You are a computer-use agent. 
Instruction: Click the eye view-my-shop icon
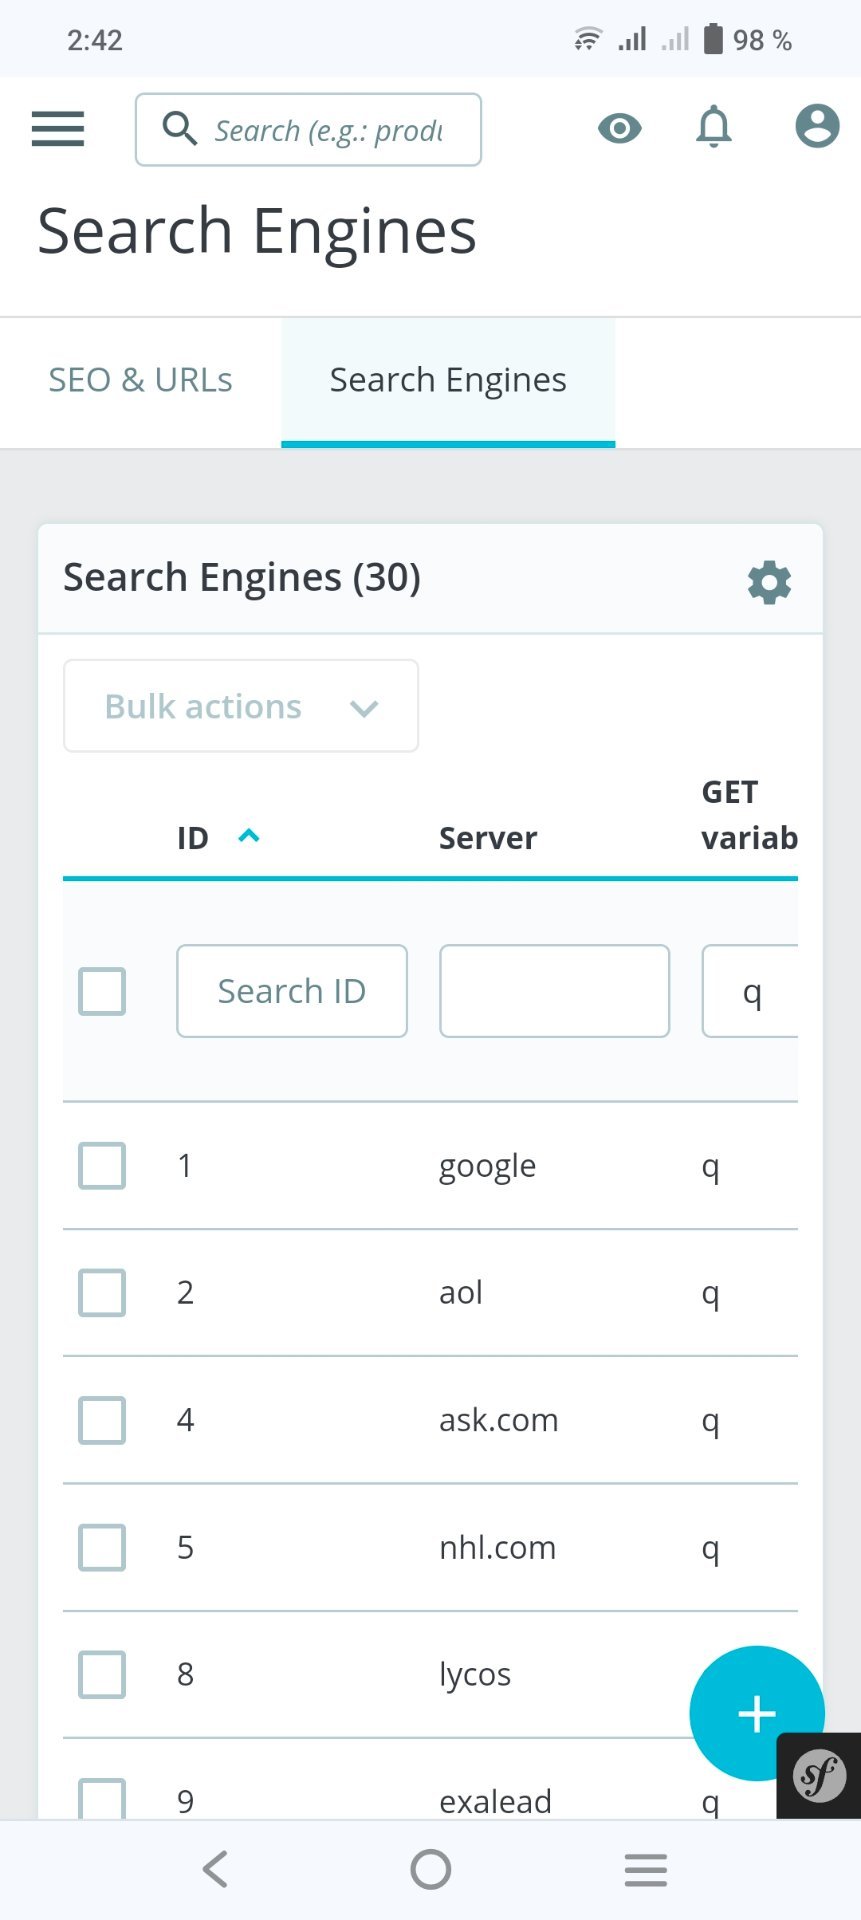click(x=620, y=128)
